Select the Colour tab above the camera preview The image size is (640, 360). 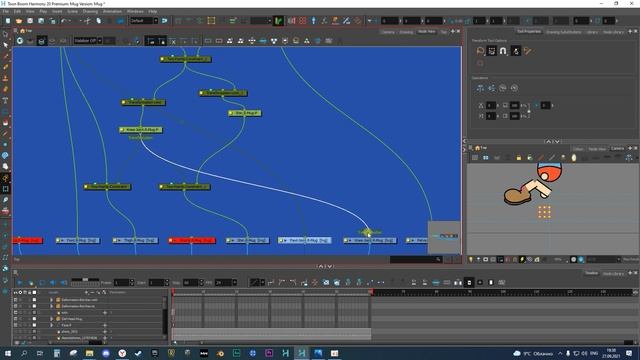pos(578,149)
